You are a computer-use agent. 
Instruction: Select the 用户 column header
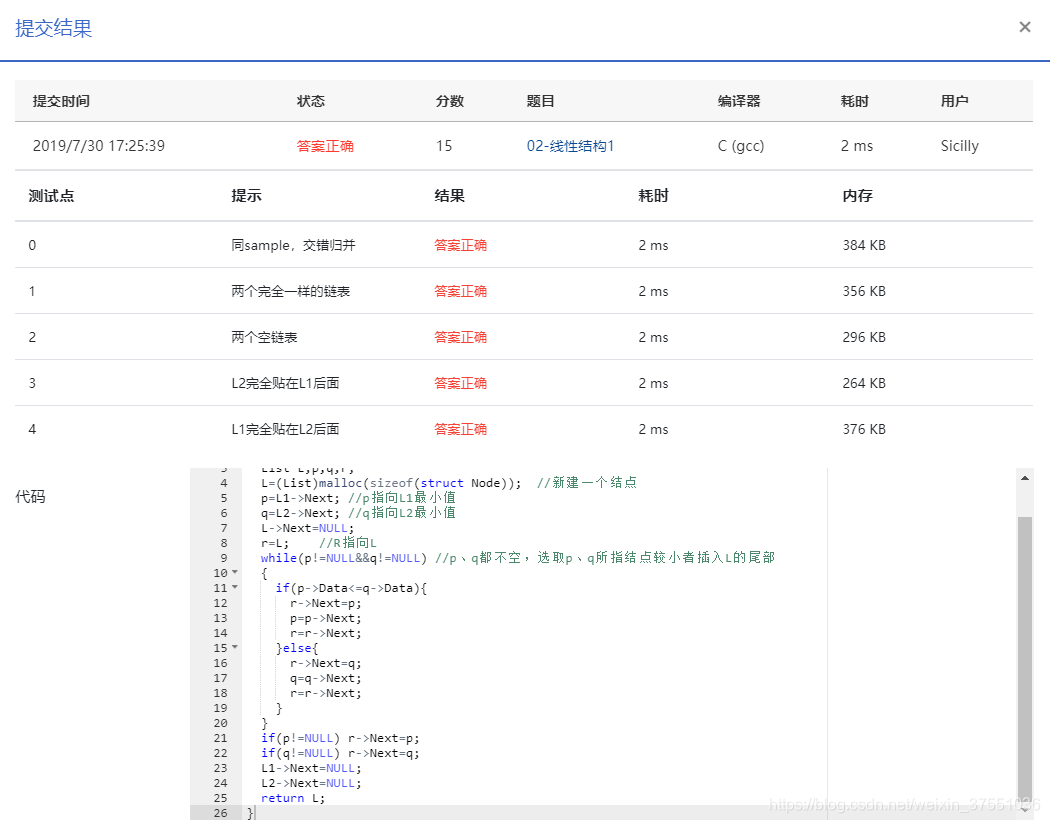tap(954, 101)
